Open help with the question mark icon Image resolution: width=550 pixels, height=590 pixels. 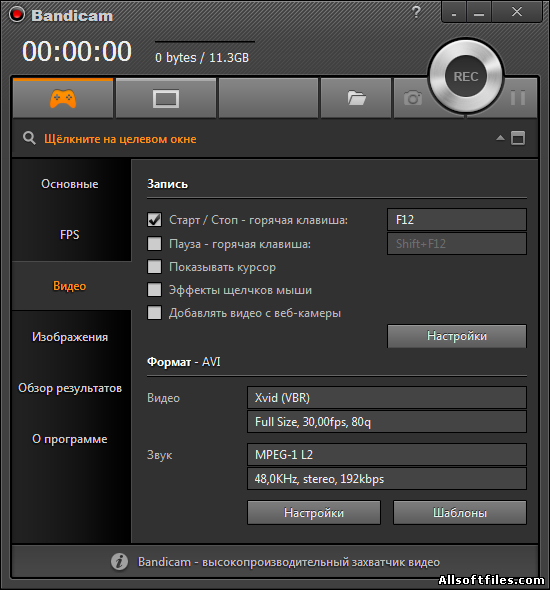click(x=416, y=12)
